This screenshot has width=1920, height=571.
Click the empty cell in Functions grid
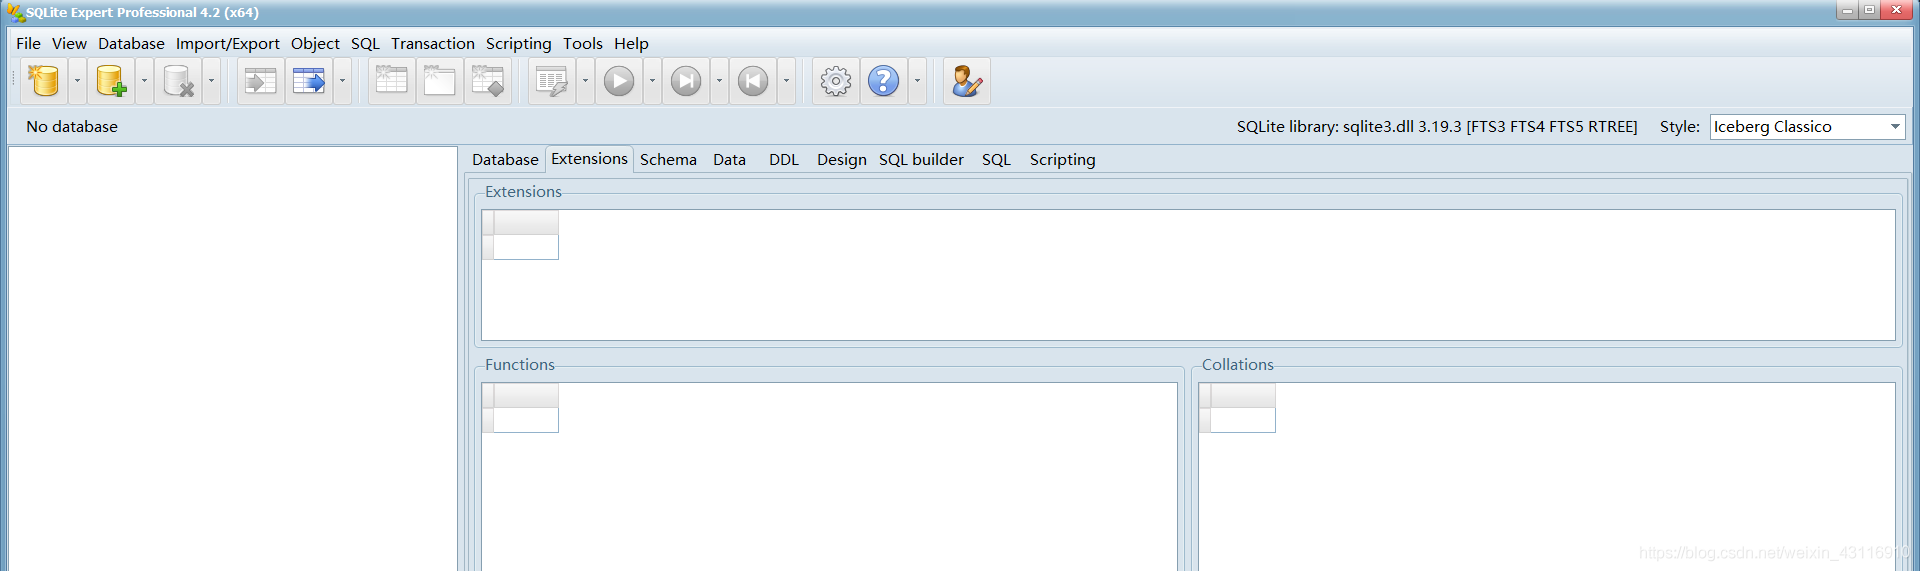(526, 420)
